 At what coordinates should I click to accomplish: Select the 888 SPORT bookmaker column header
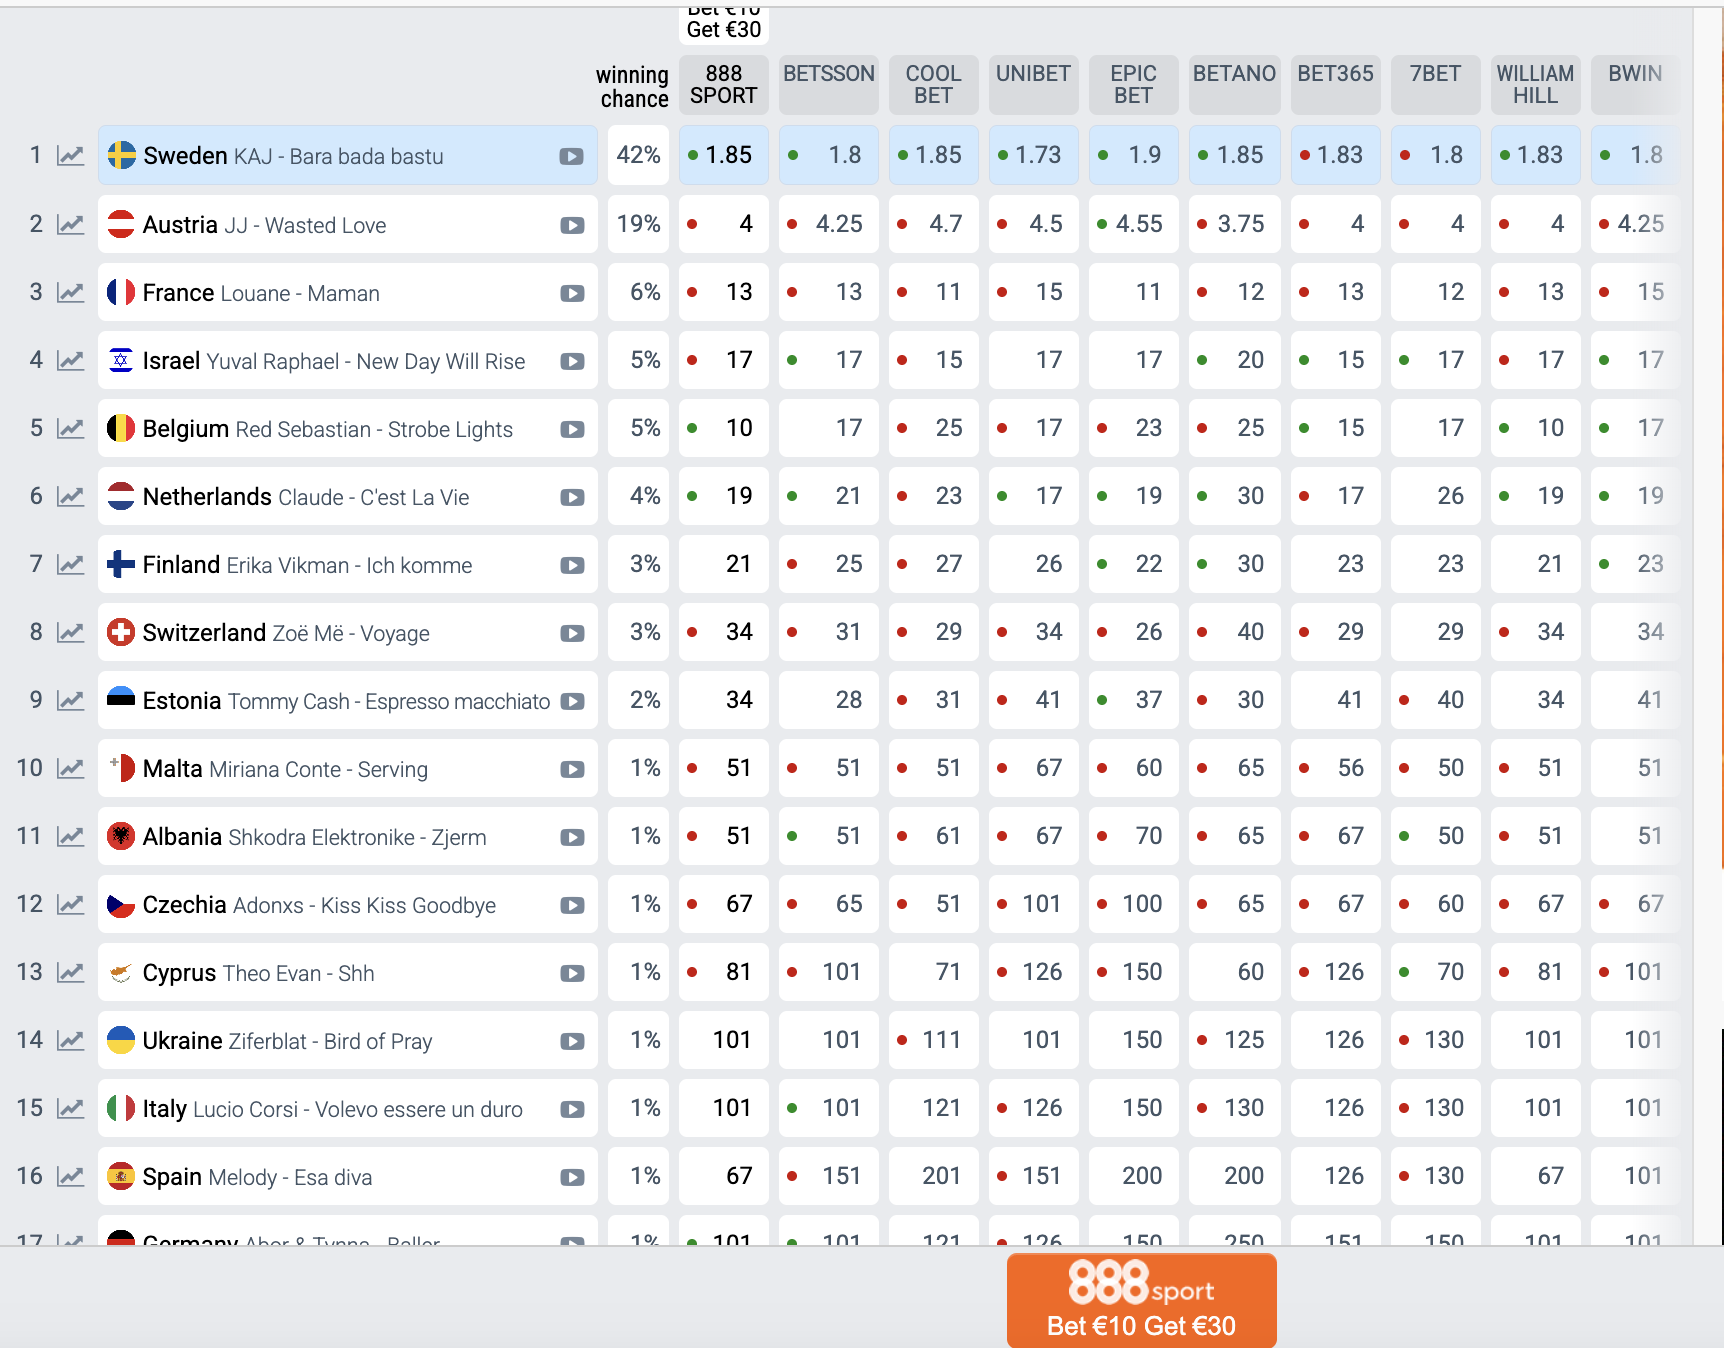pyautogui.click(x=723, y=85)
